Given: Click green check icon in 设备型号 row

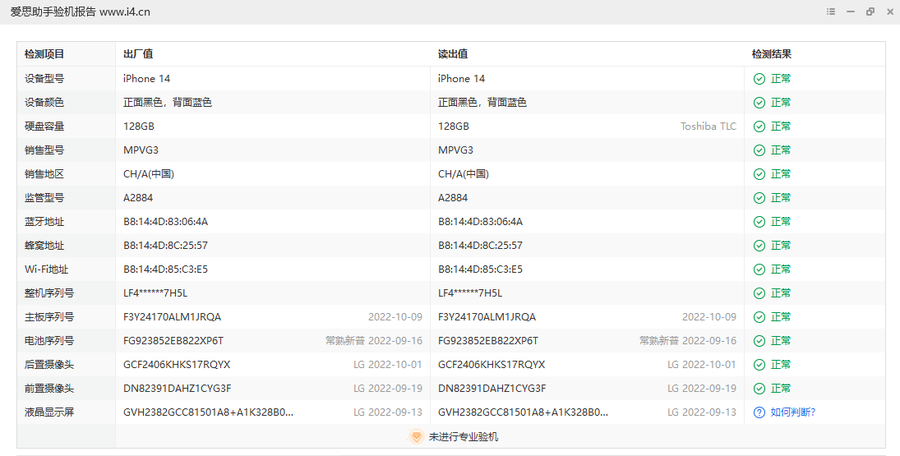Looking at the screenshot, I should (x=759, y=79).
